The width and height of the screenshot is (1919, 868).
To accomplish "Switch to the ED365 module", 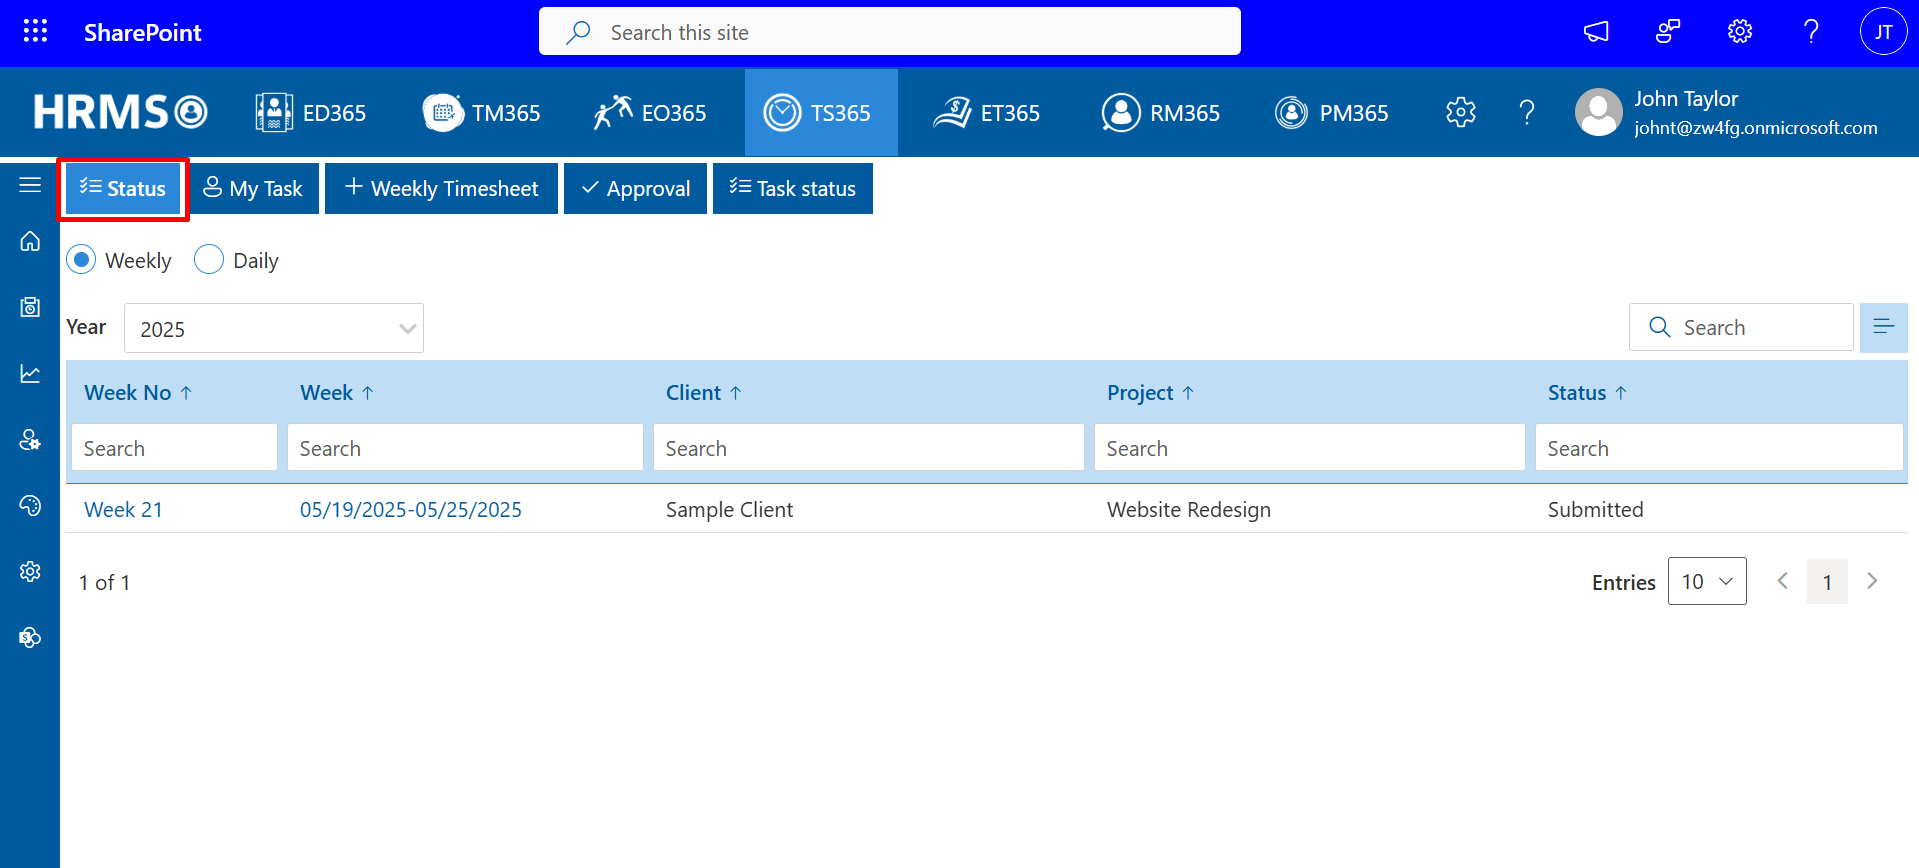I will (311, 113).
